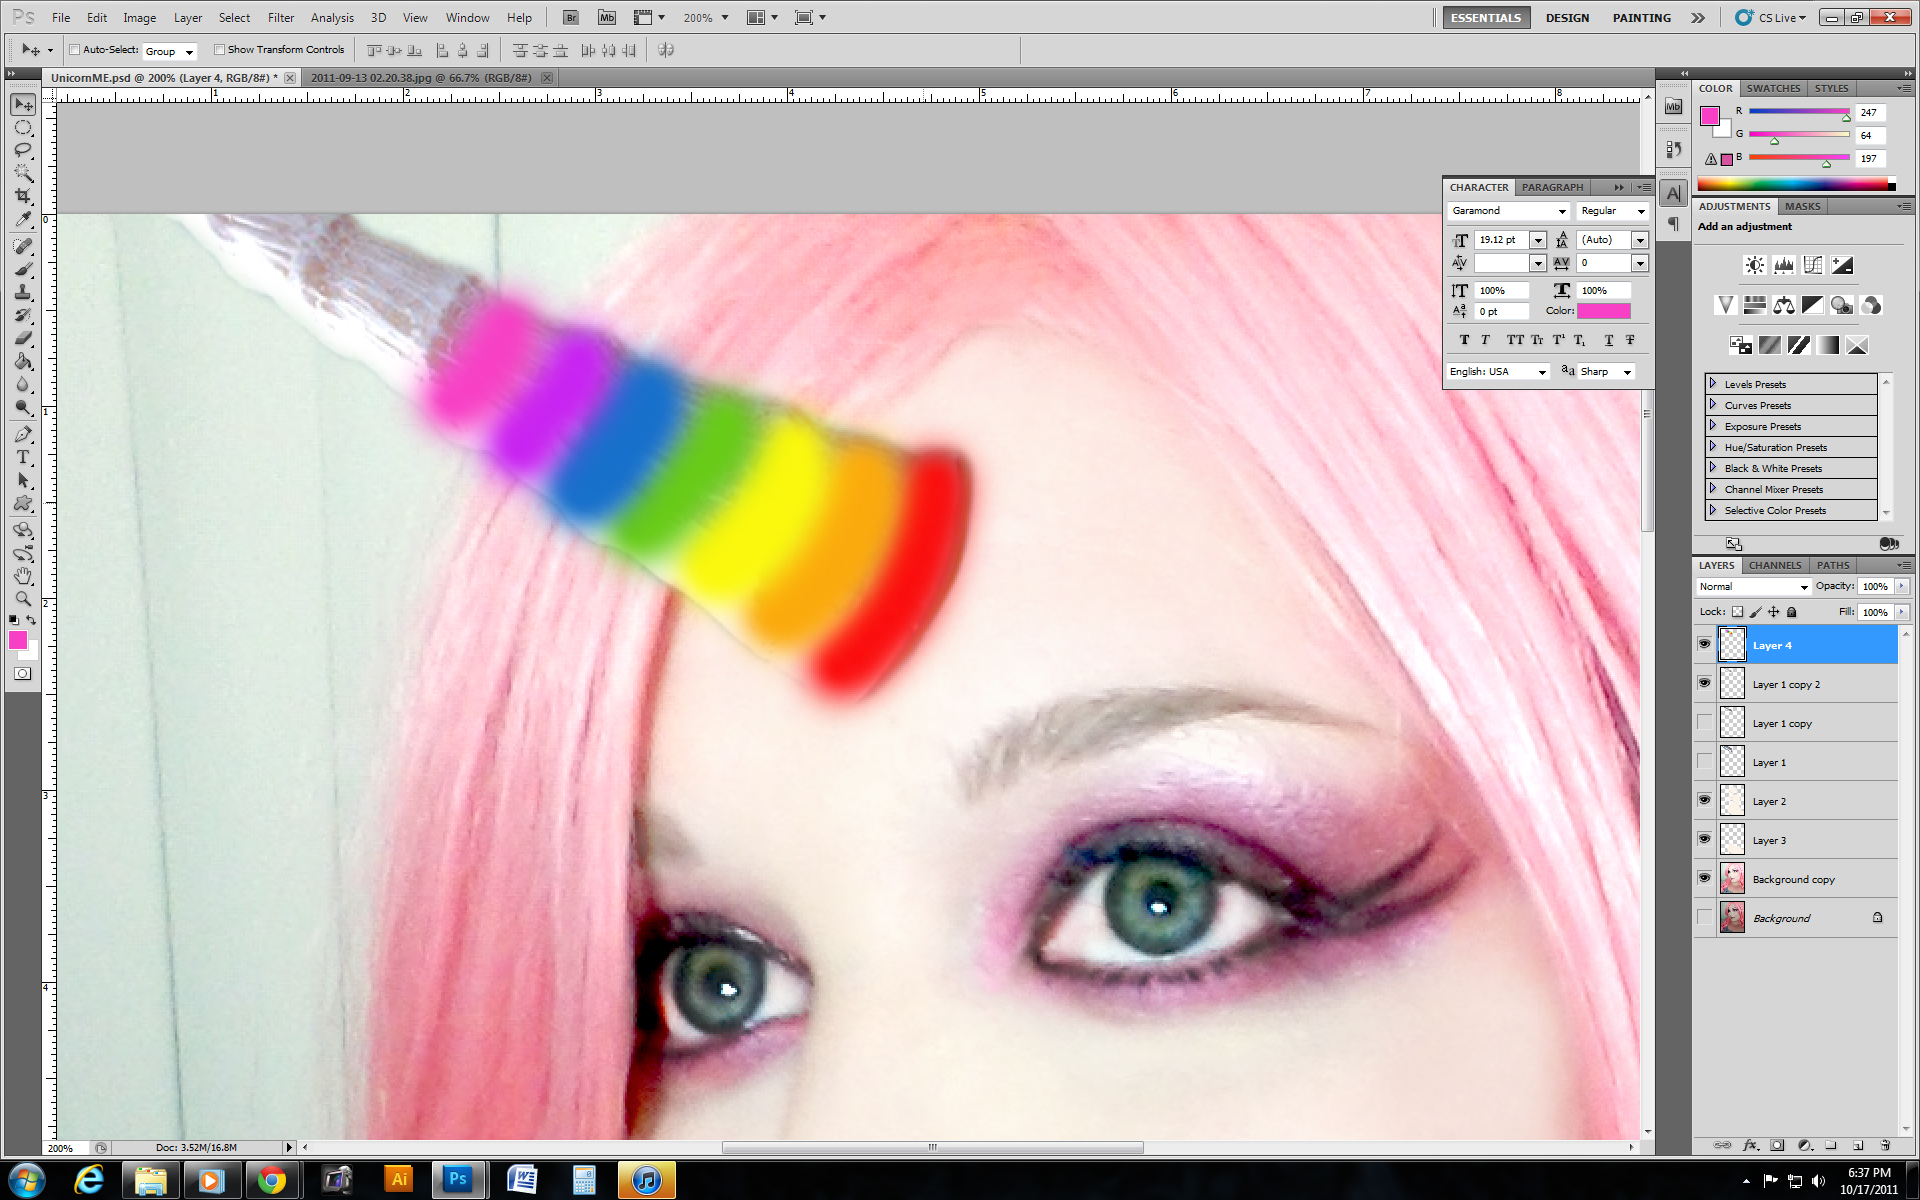Open the Filter menu
This screenshot has width=1920, height=1200.
click(281, 18)
